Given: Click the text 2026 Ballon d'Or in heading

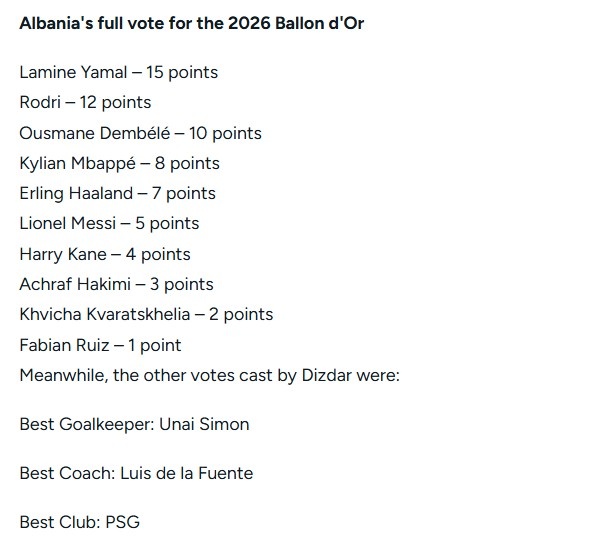Looking at the screenshot, I should coord(296,23).
